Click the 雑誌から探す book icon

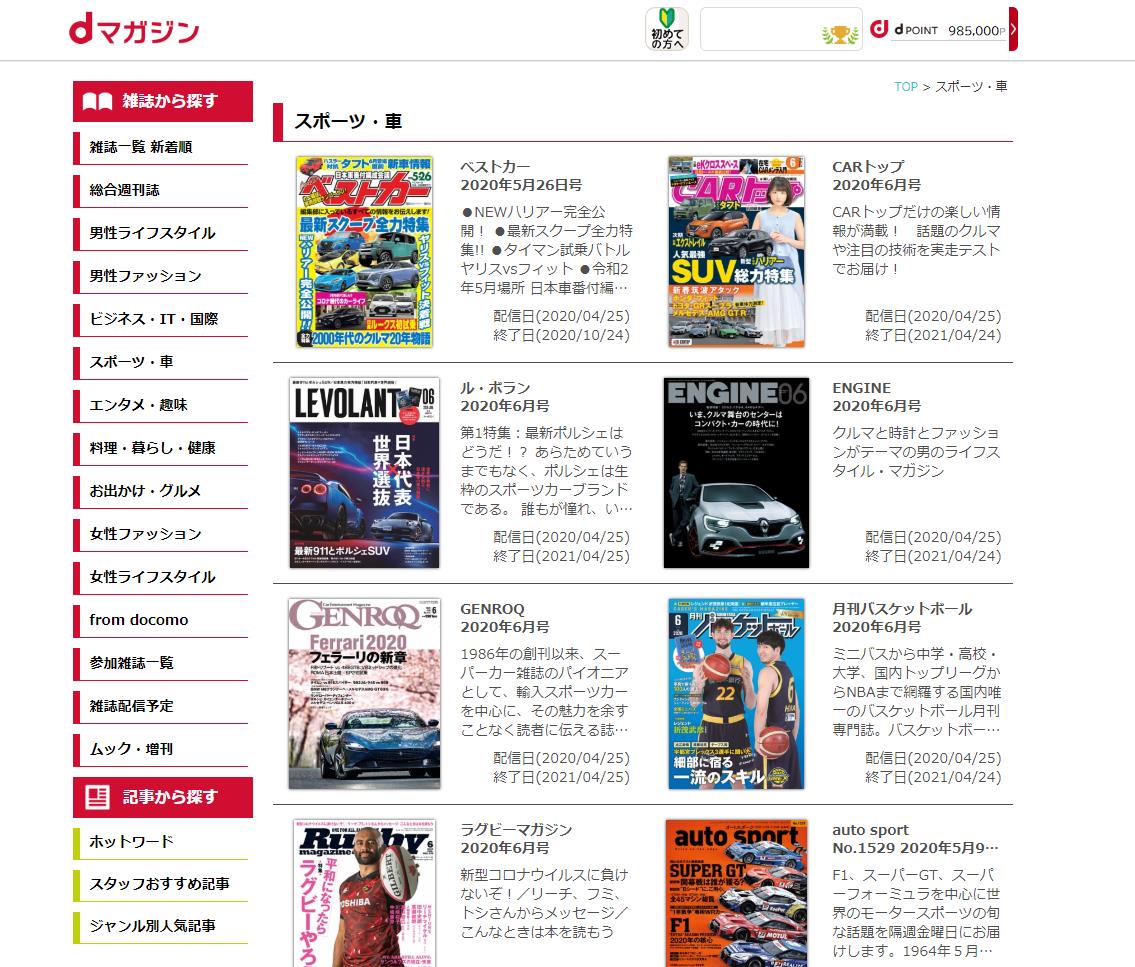pyautogui.click(x=97, y=101)
